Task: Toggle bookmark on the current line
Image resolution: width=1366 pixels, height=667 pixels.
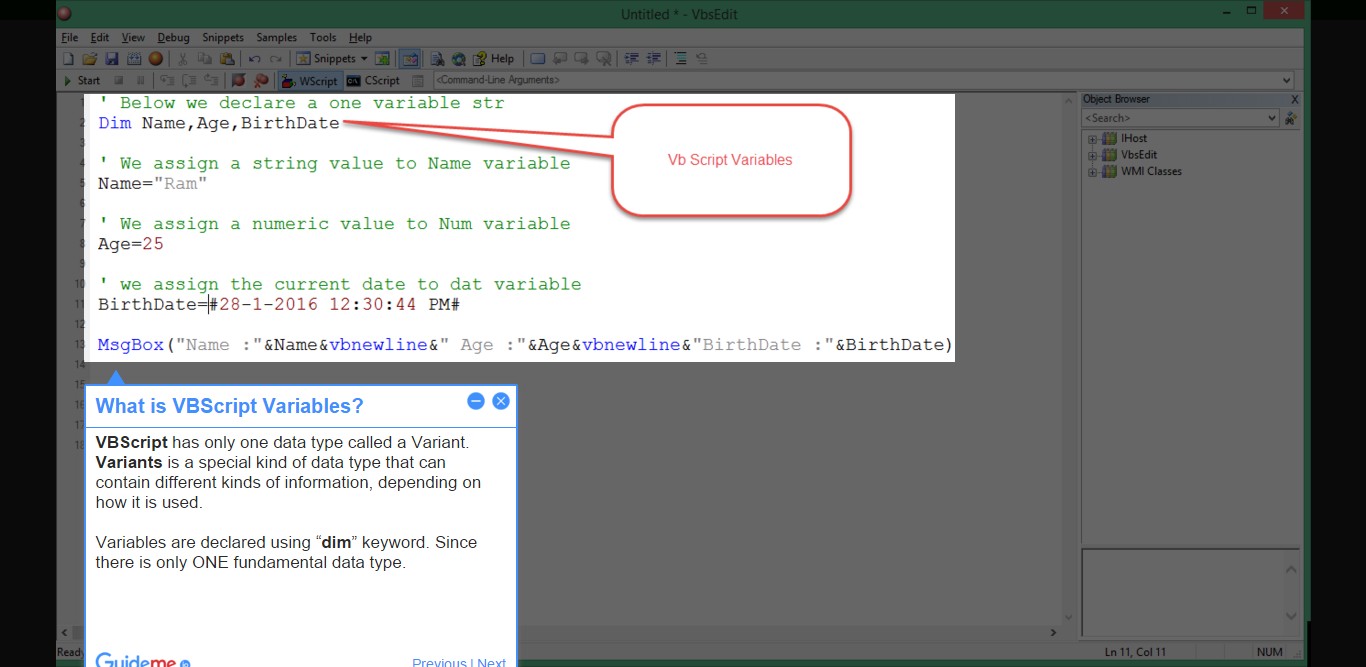Action: [537, 59]
